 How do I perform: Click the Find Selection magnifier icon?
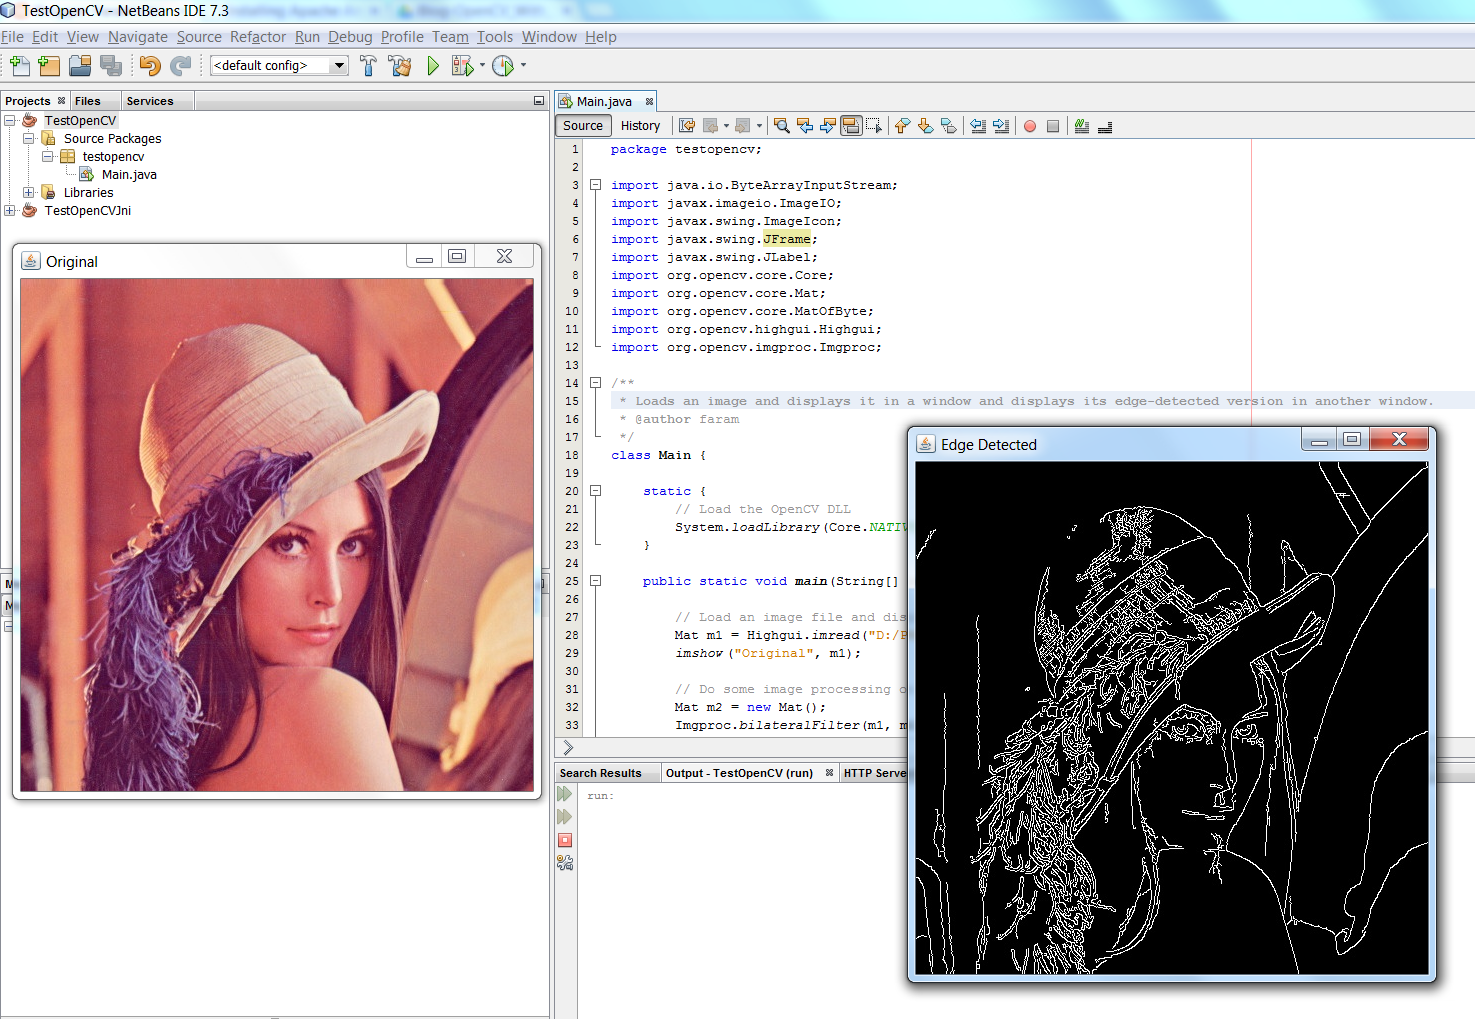pyautogui.click(x=781, y=125)
